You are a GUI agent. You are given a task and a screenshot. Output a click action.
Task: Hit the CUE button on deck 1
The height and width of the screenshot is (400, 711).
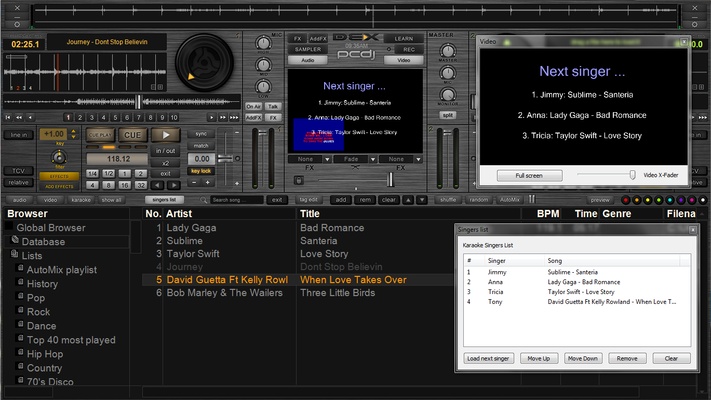pos(132,135)
